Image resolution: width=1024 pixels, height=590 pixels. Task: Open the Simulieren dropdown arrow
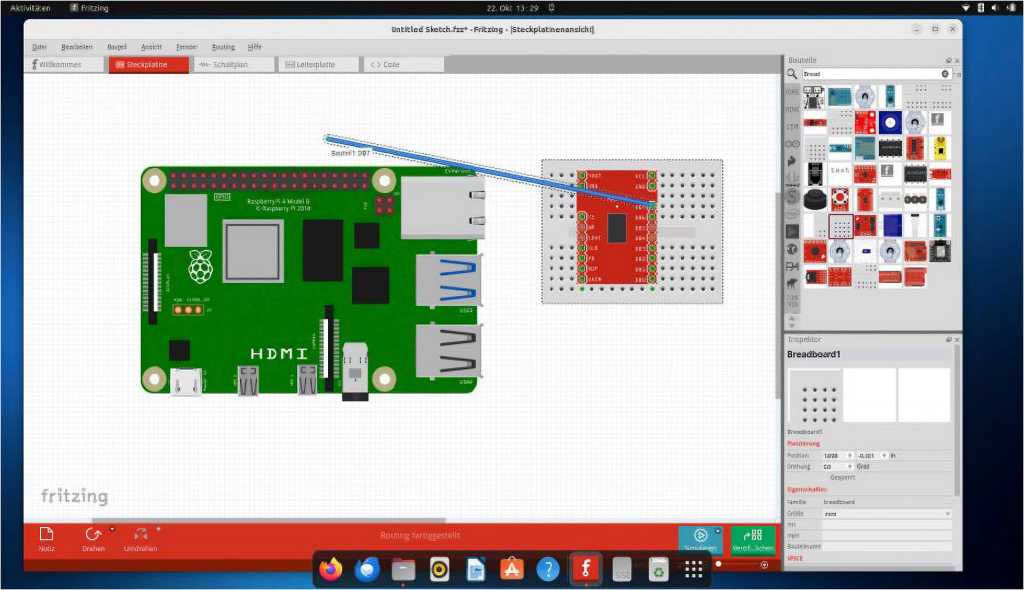(717, 531)
